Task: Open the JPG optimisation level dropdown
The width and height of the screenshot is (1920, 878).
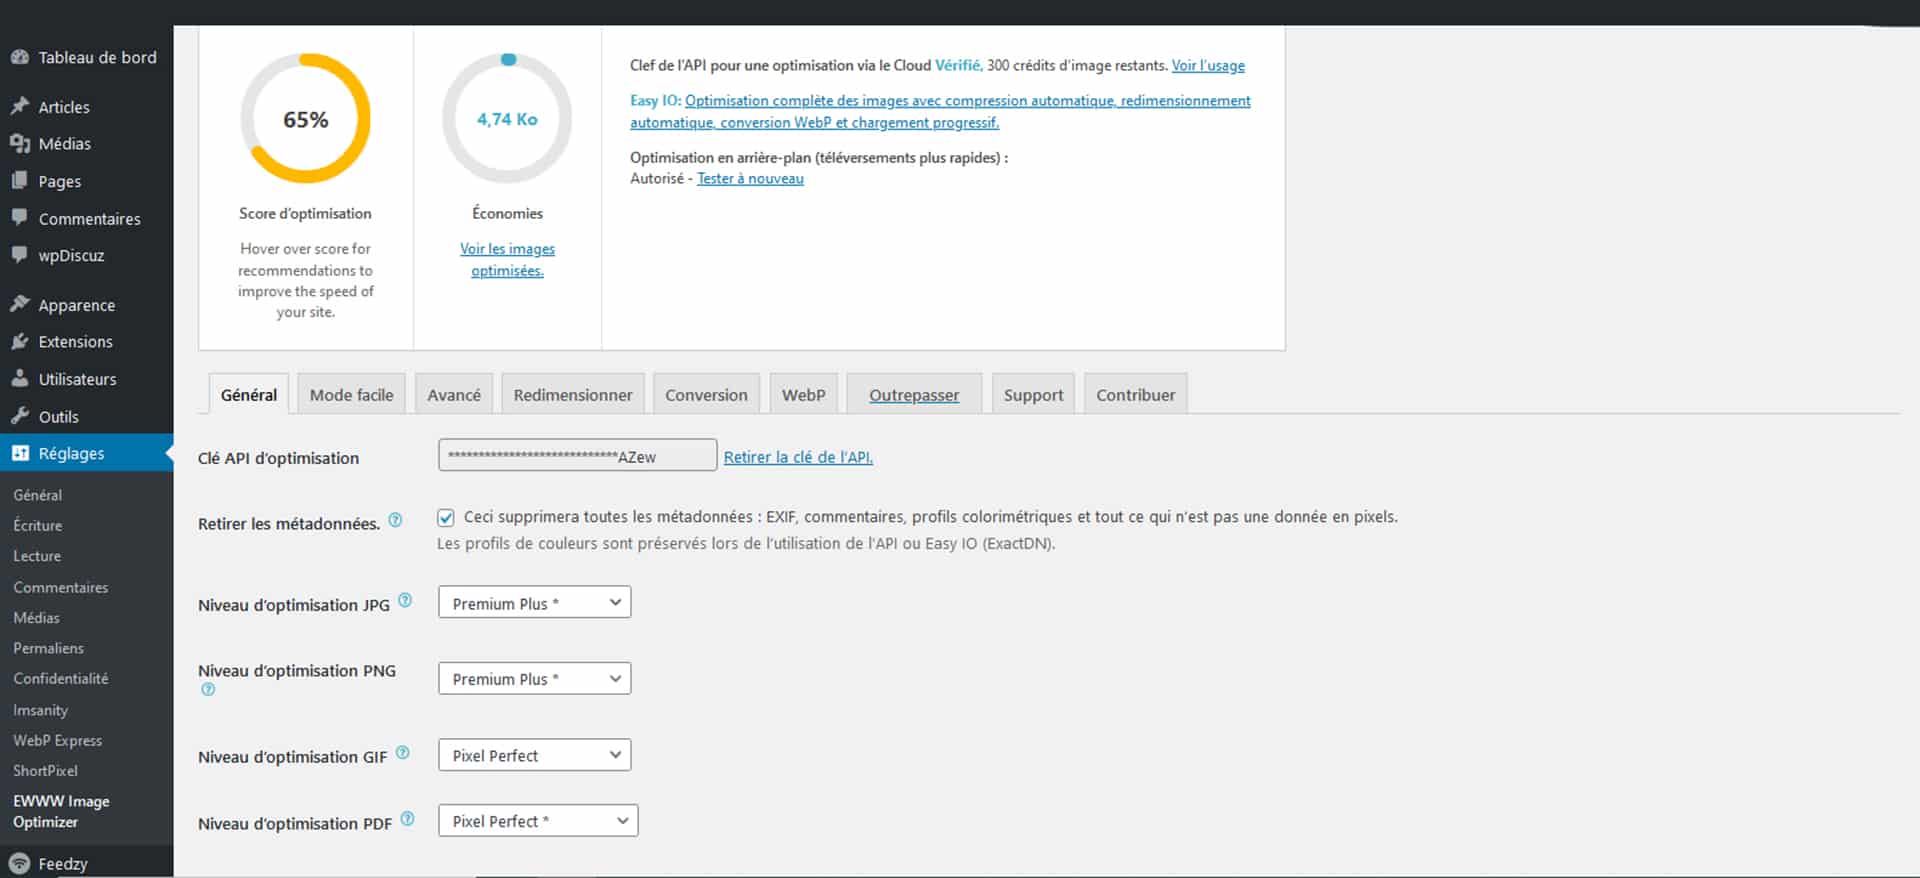Action: pyautogui.click(x=534, y=603)
